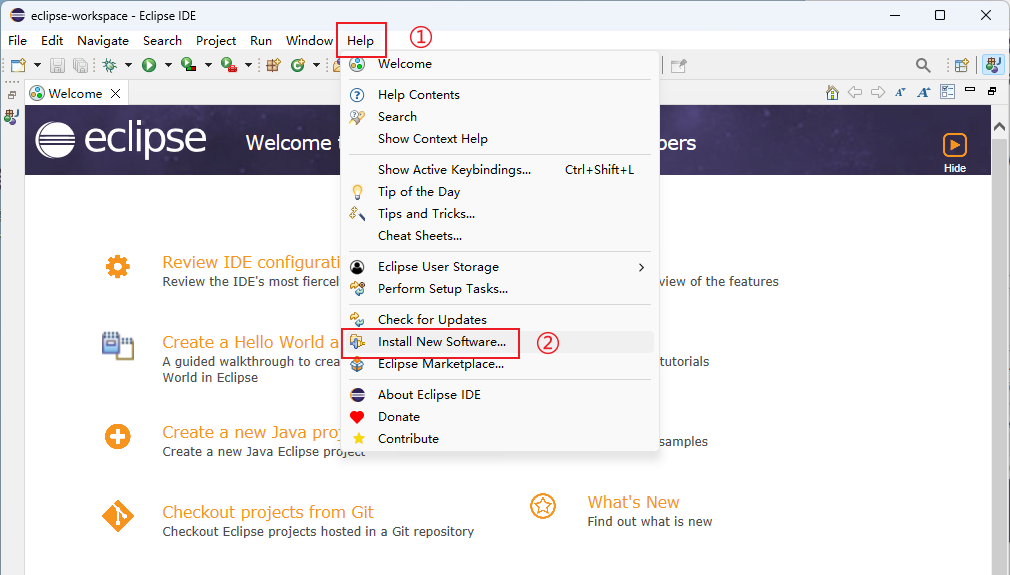Click the Help menu
Image resolution: width=1010 pixels, height=575 pixels.
[360, 41]
